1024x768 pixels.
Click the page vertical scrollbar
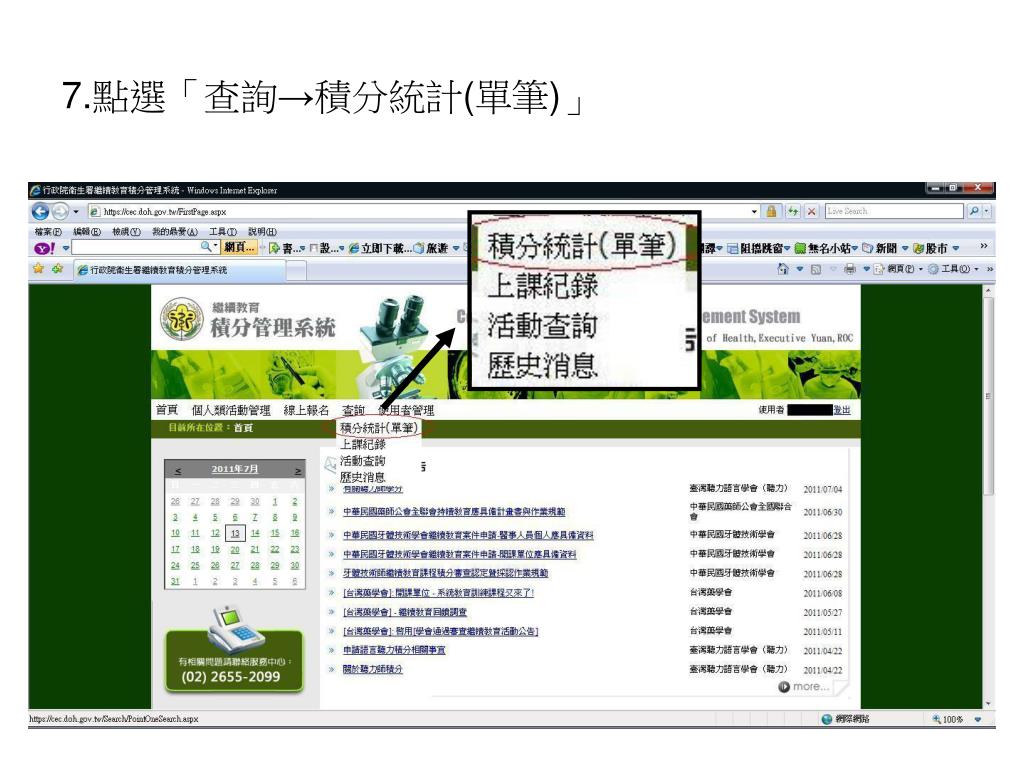988,496
